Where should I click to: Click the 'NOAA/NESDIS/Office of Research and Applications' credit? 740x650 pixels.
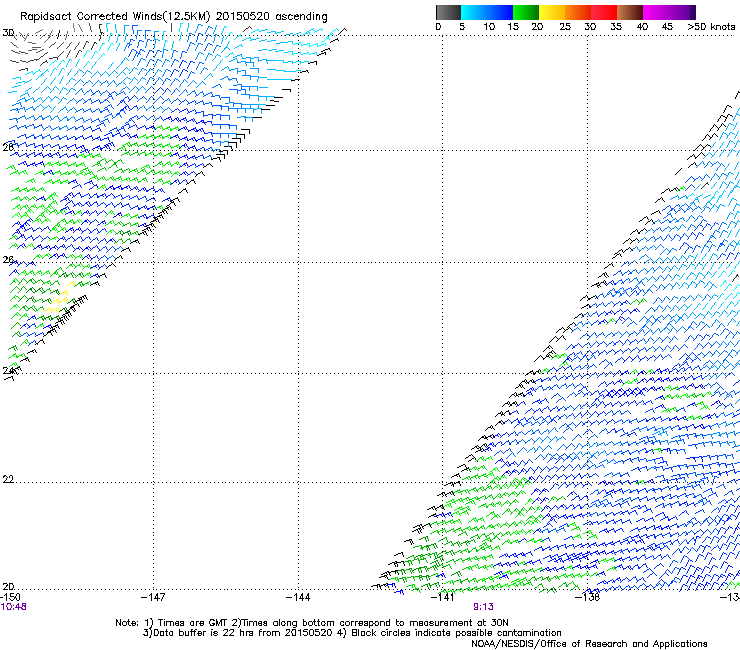(589, 644)
